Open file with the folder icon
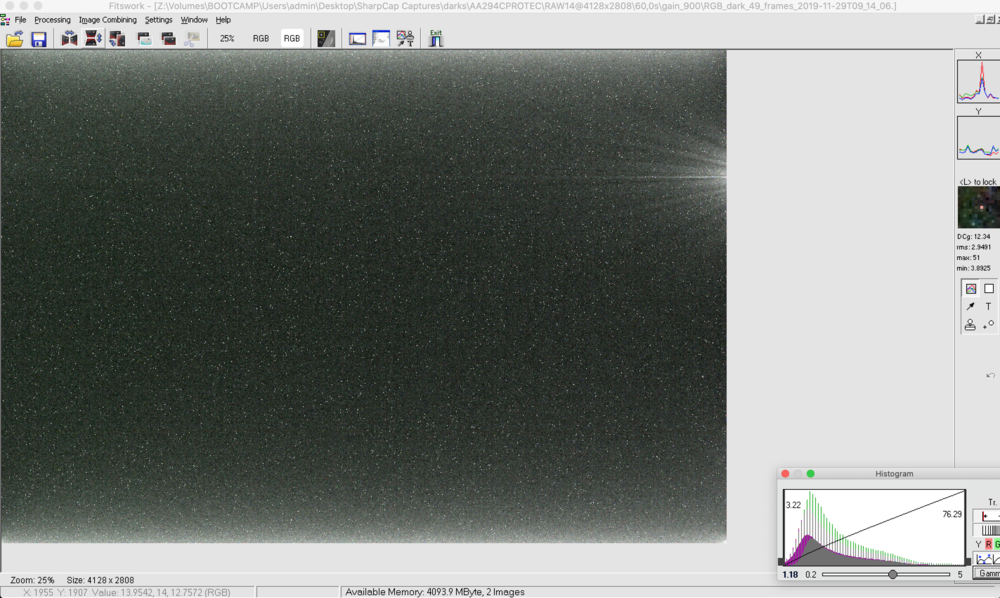Image resolution: width=1000 pixels, height=598 pixels. tap(15, 39)
